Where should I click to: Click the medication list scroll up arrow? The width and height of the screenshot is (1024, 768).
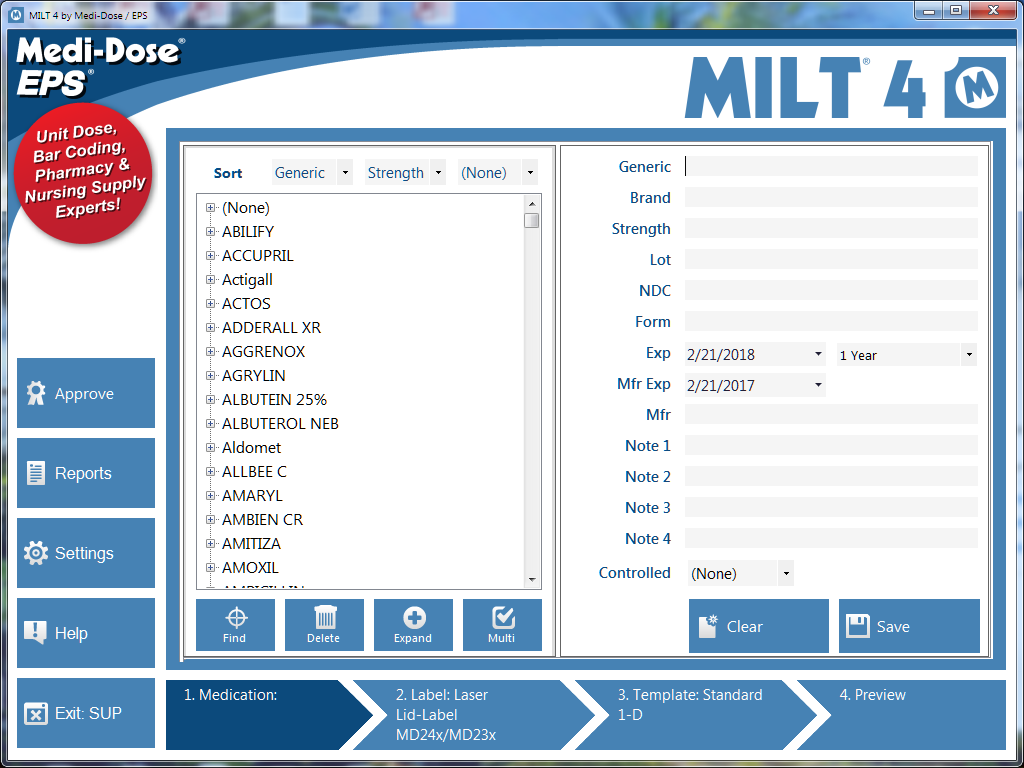click(x=532, y=204)
